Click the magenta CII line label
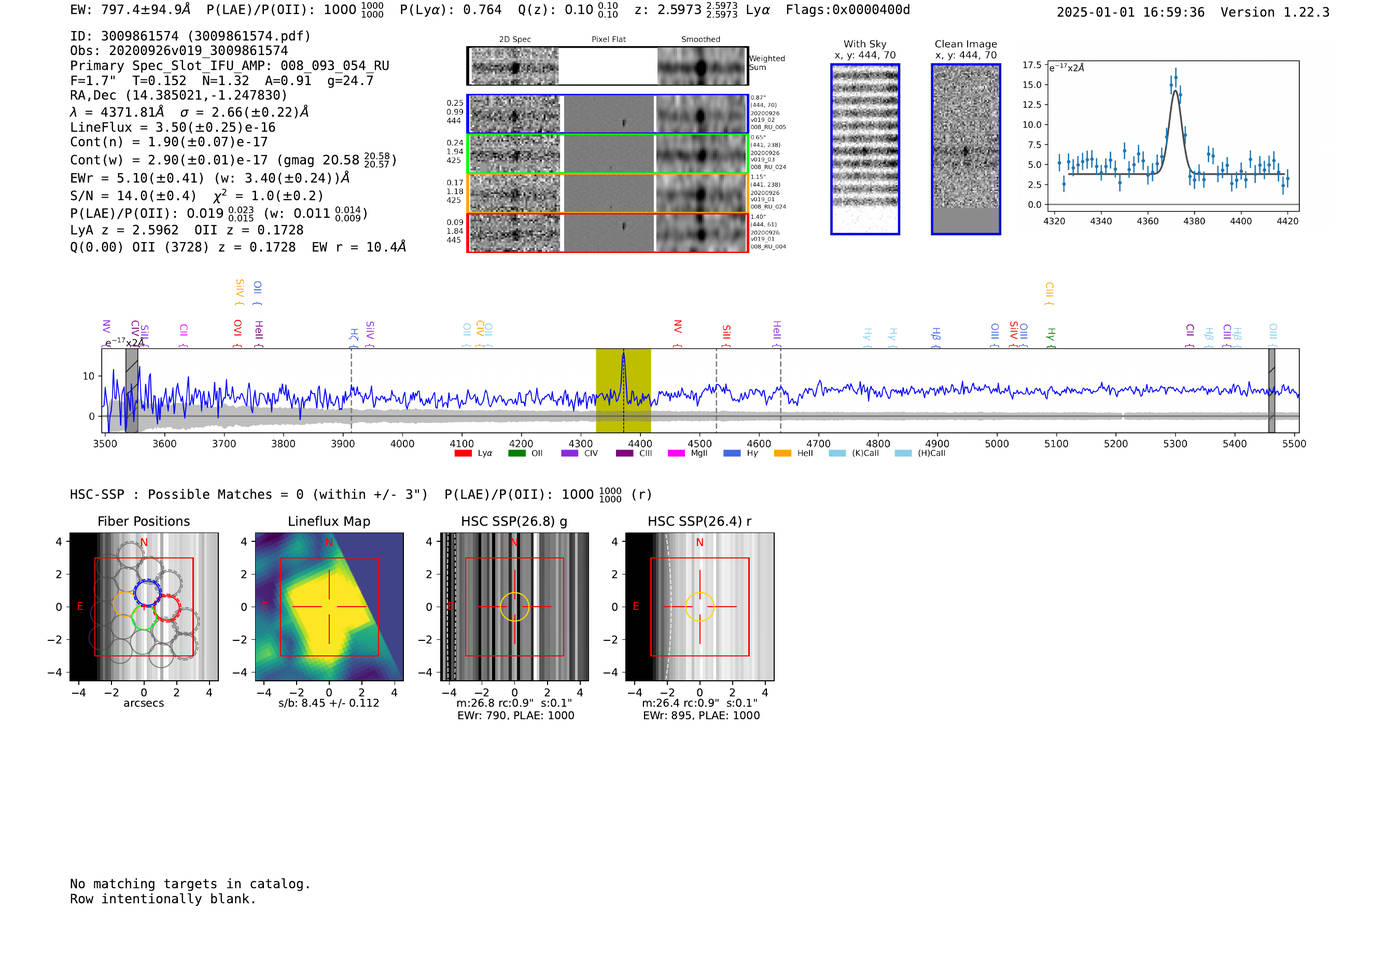Viewport: 1400px width, 953px height. click(184, 335)
